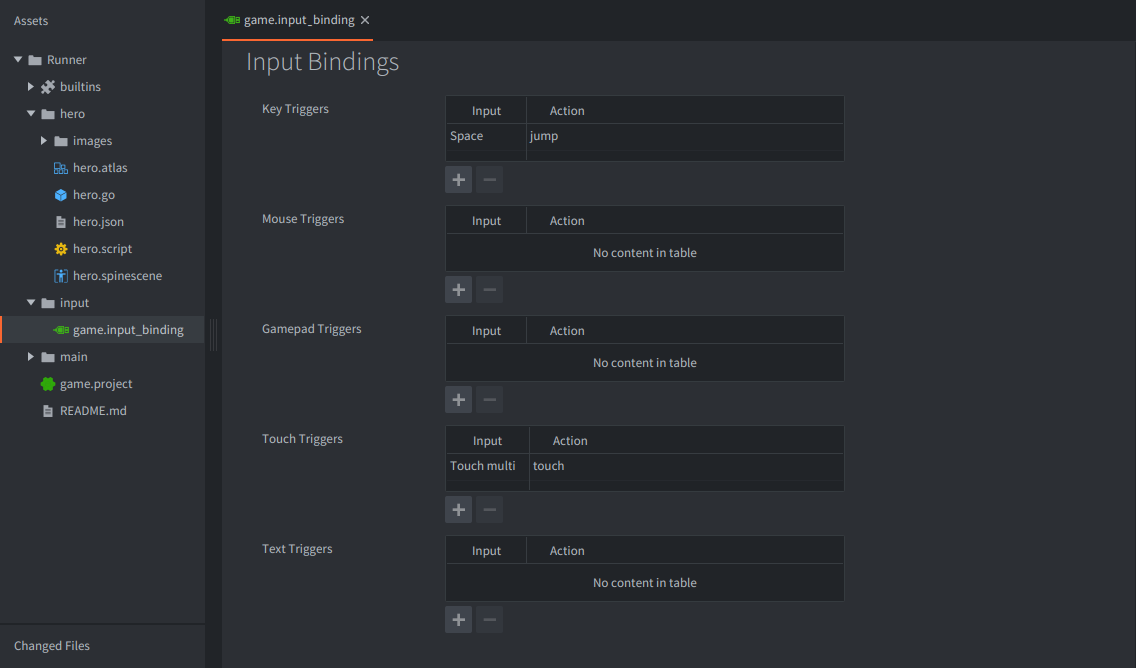Expand the builtins folder
This screenshot has width=1136, height=668.
click(x=30, y=86)
